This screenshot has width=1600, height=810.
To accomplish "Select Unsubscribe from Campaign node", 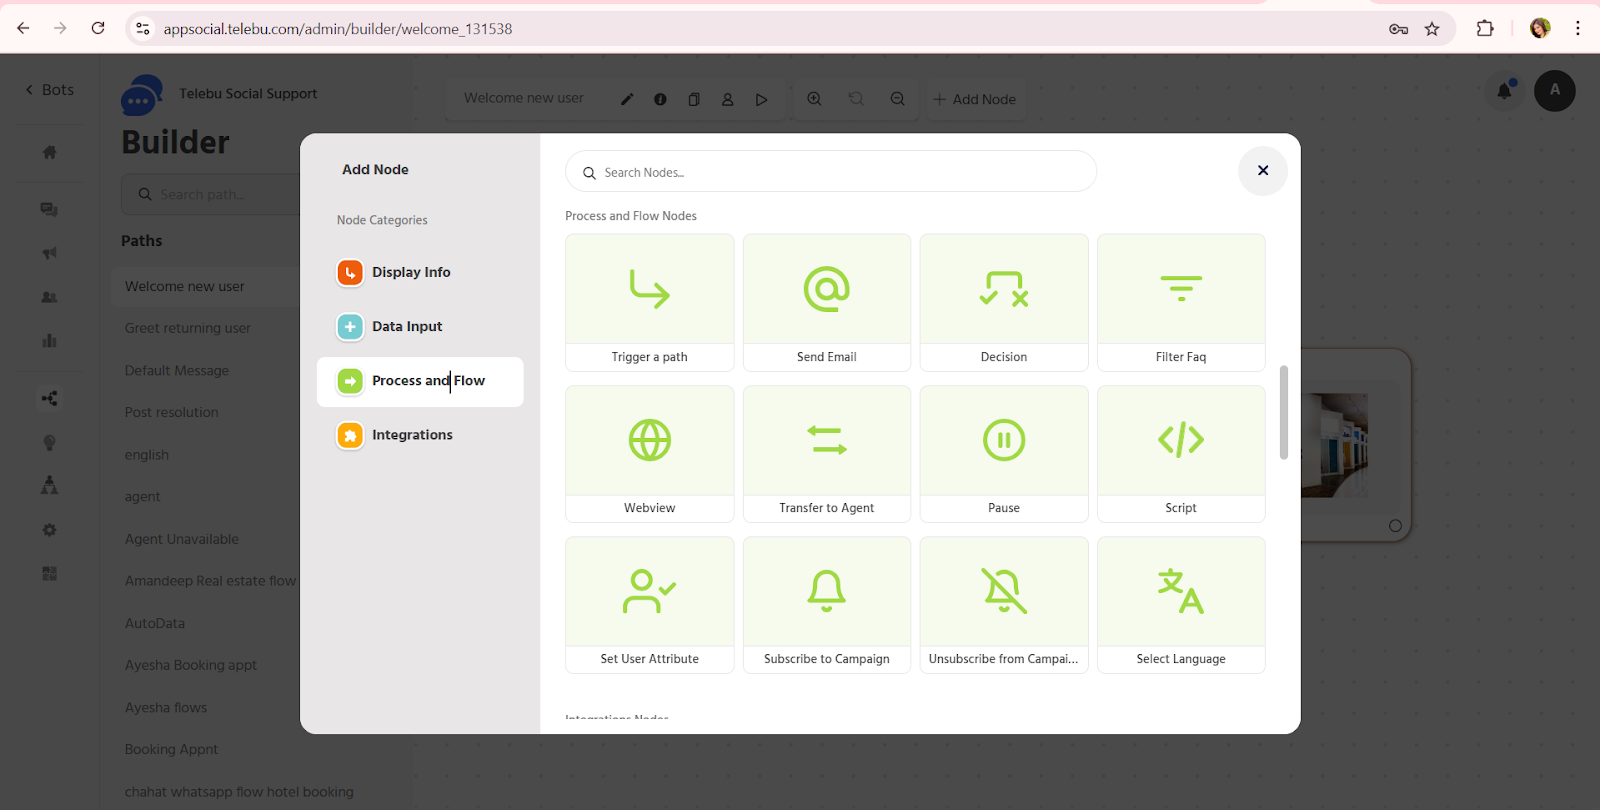I will (x=1003, y=604).
